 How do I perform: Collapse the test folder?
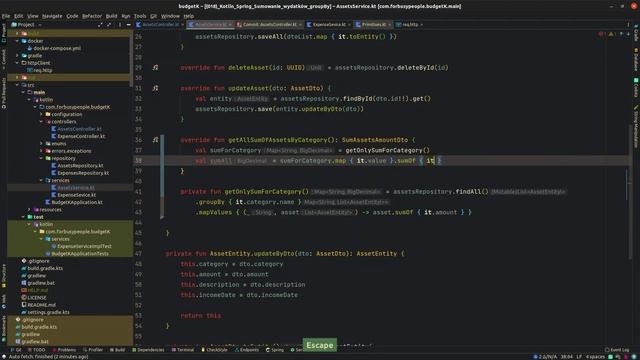(x=23, y=217)
